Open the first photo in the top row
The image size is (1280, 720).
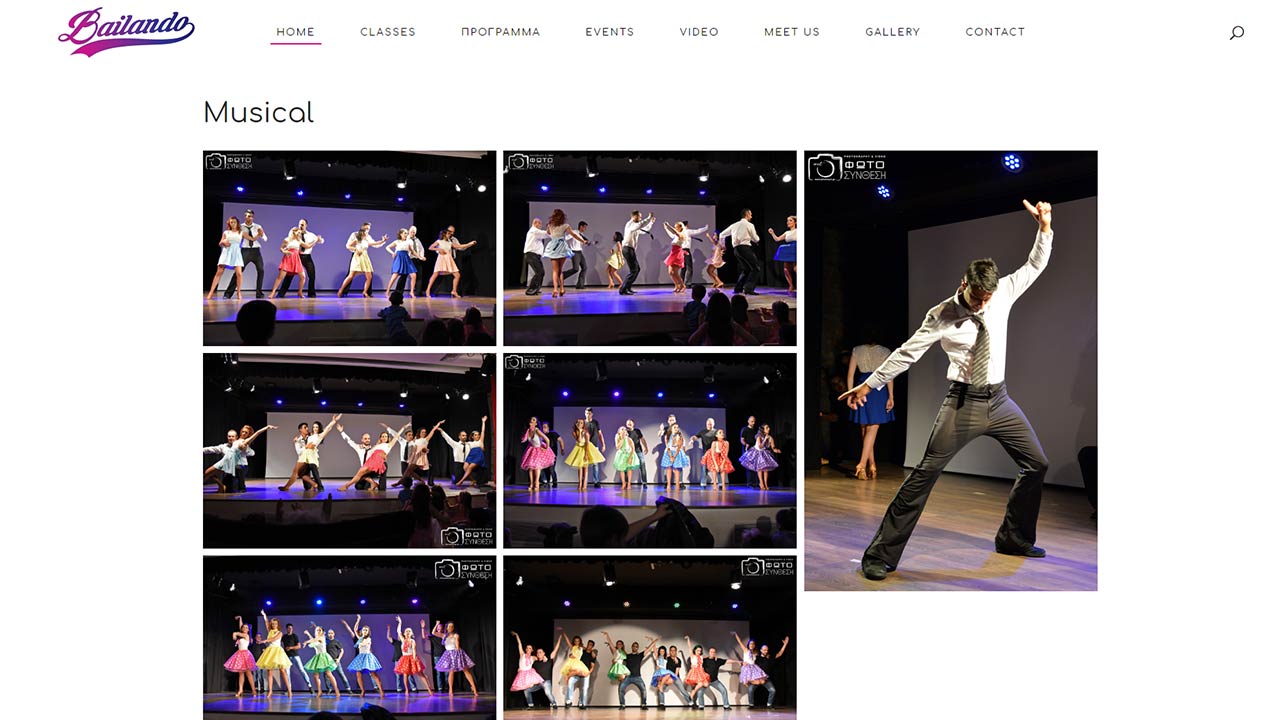349,248
